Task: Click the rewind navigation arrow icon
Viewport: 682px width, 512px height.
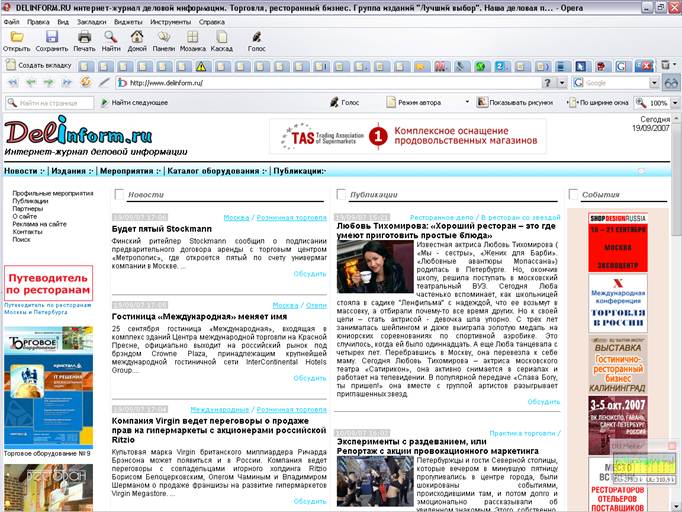Action: click(x=13, y=82)
